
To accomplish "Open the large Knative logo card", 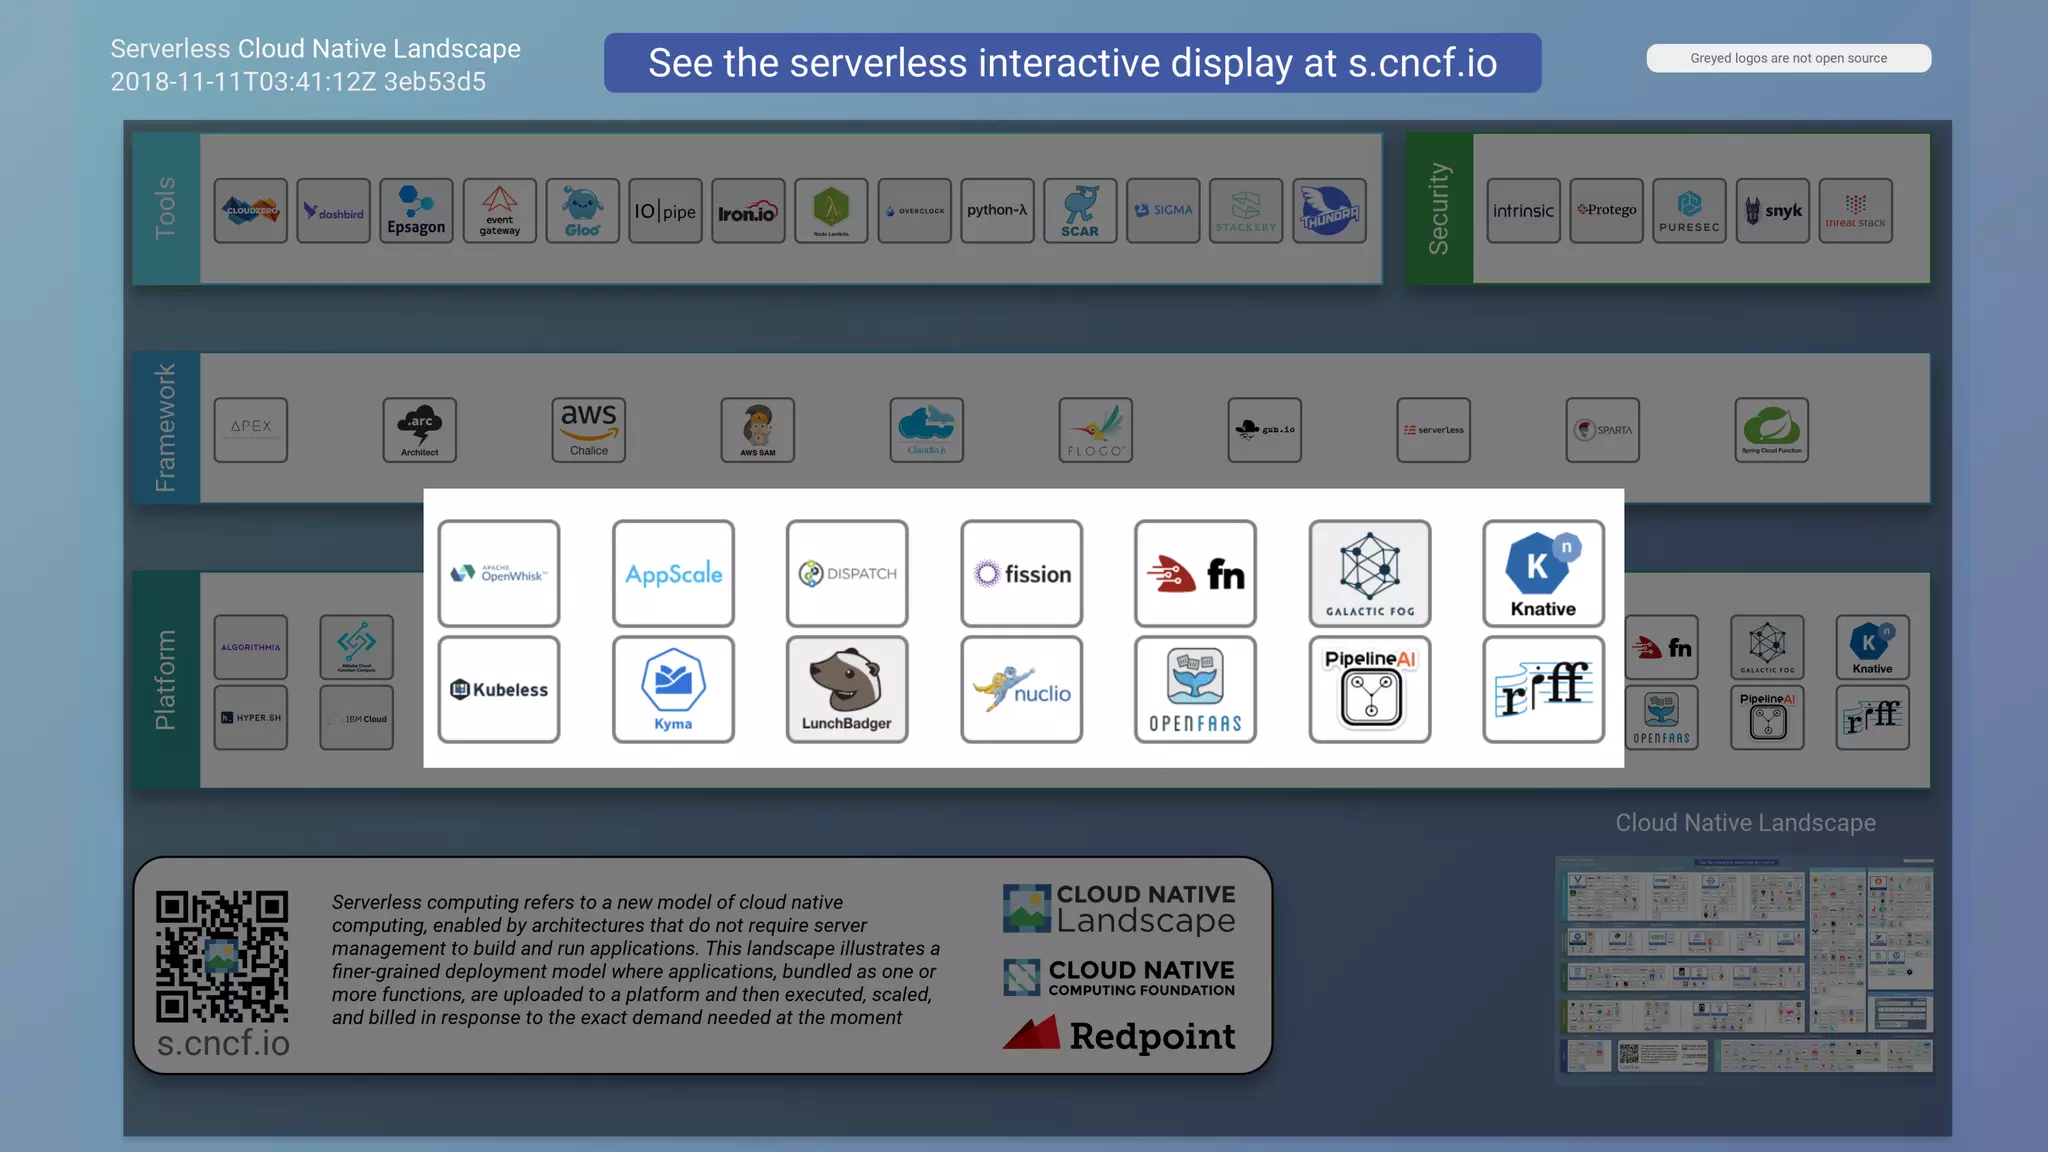I will click(1543, 573).
